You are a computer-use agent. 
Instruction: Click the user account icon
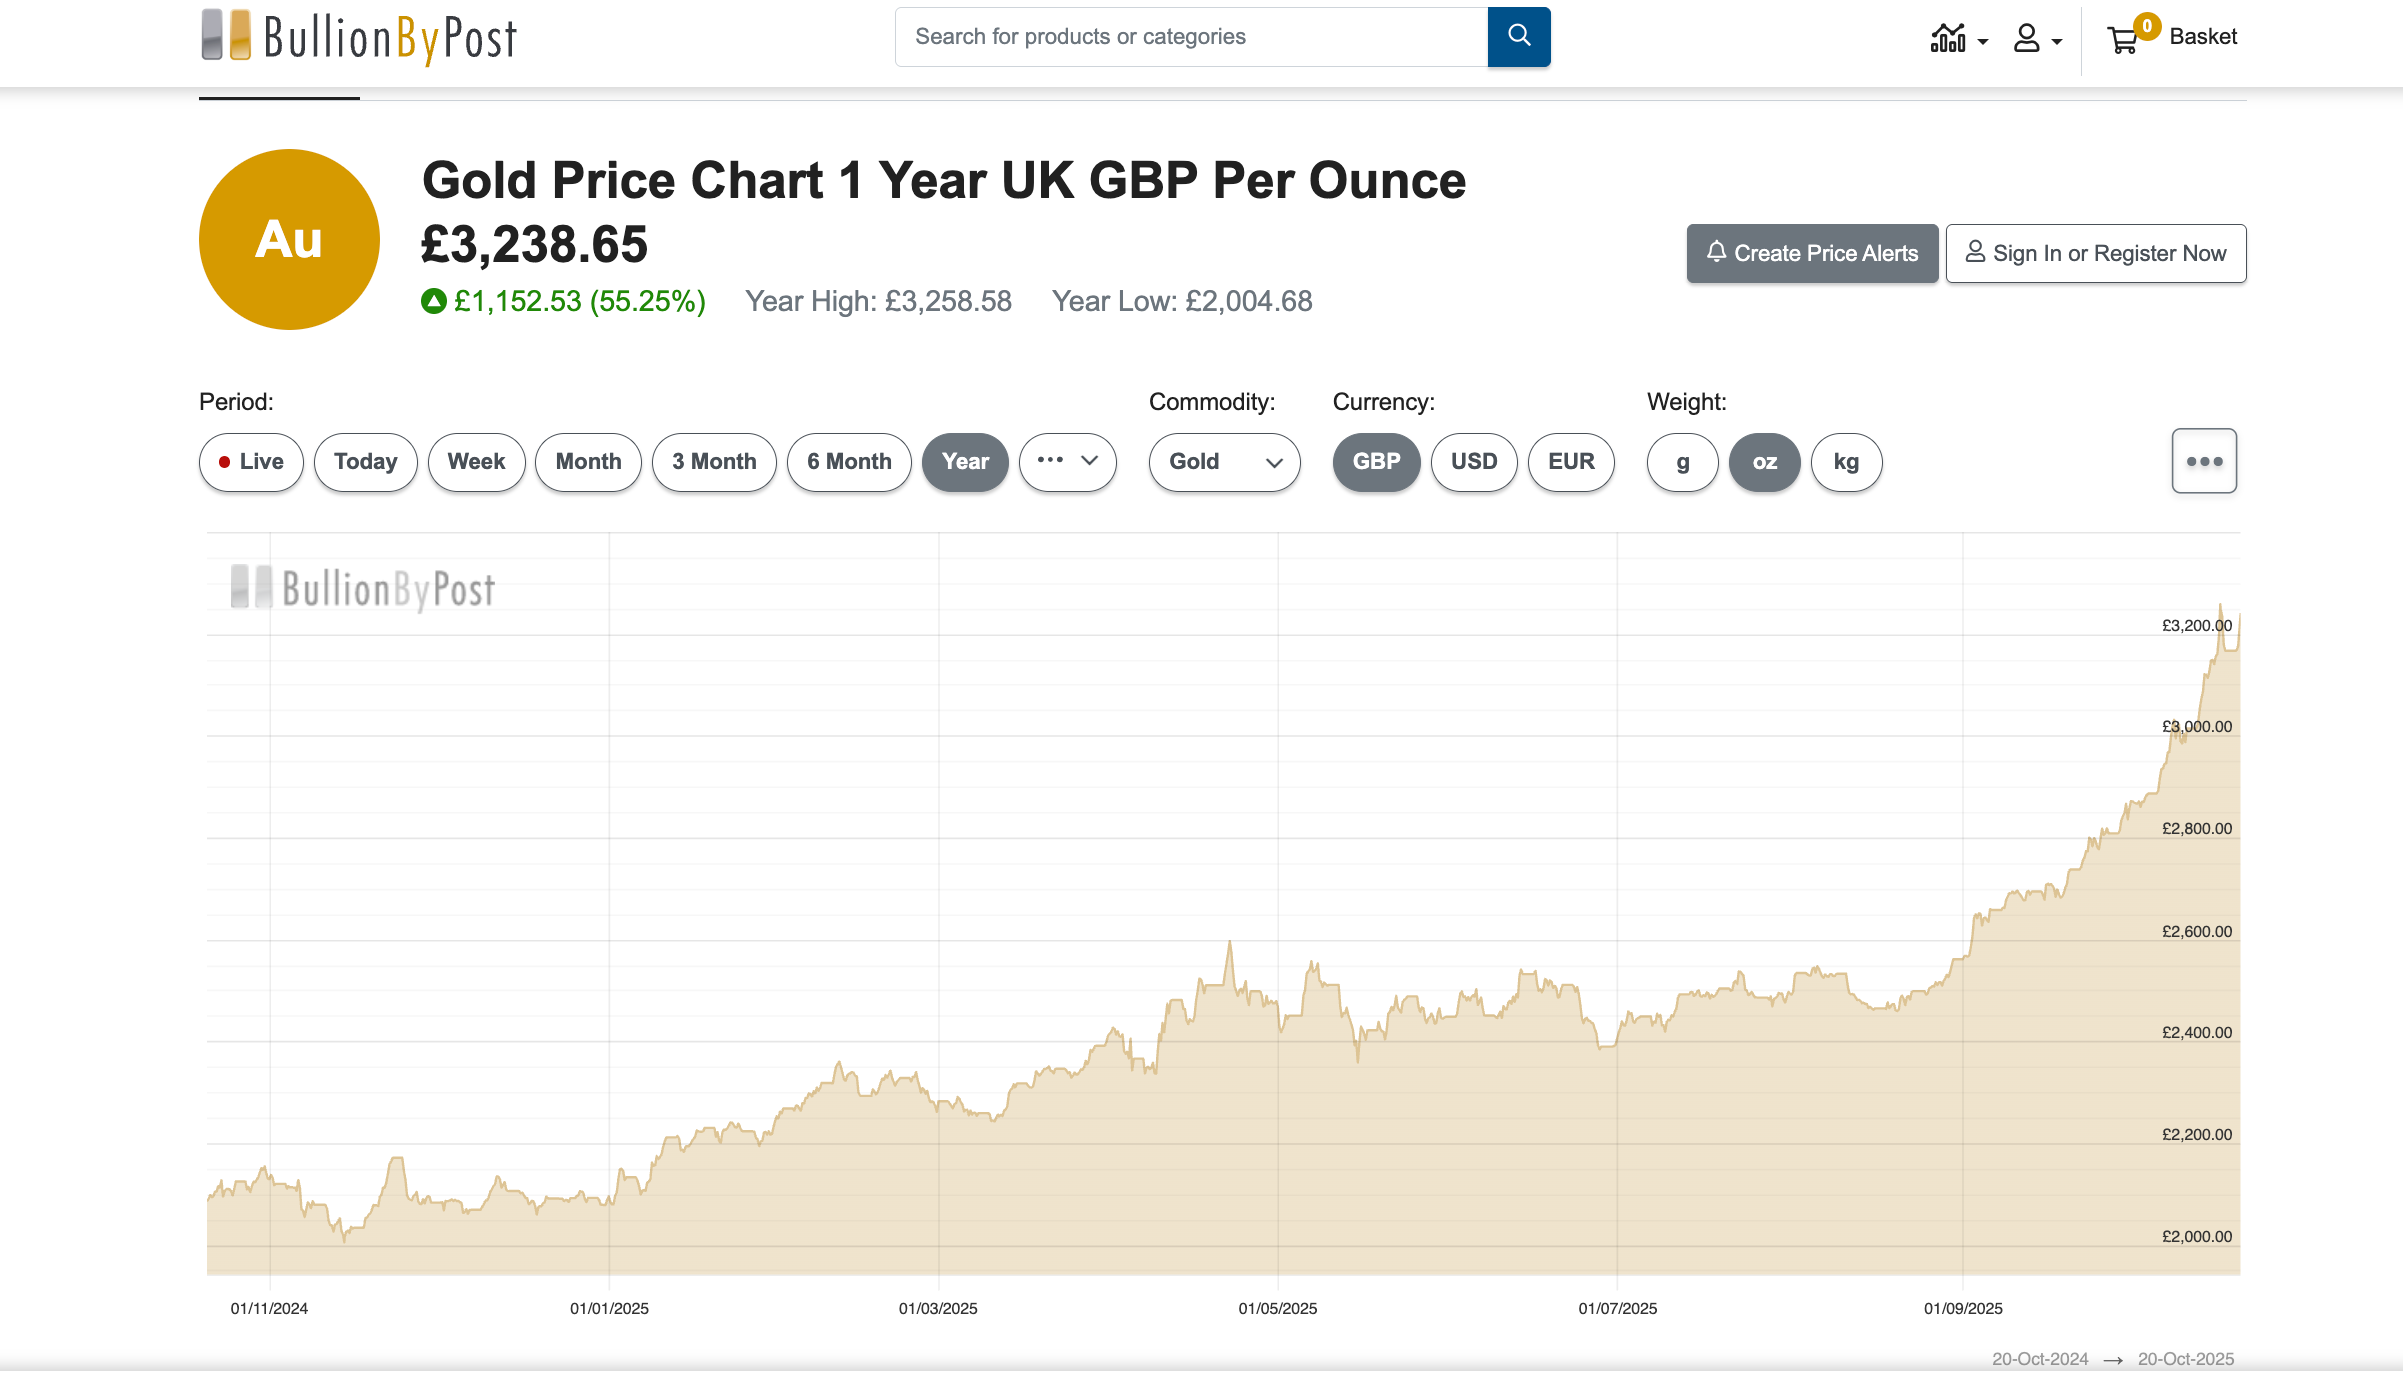(2025, 39)
